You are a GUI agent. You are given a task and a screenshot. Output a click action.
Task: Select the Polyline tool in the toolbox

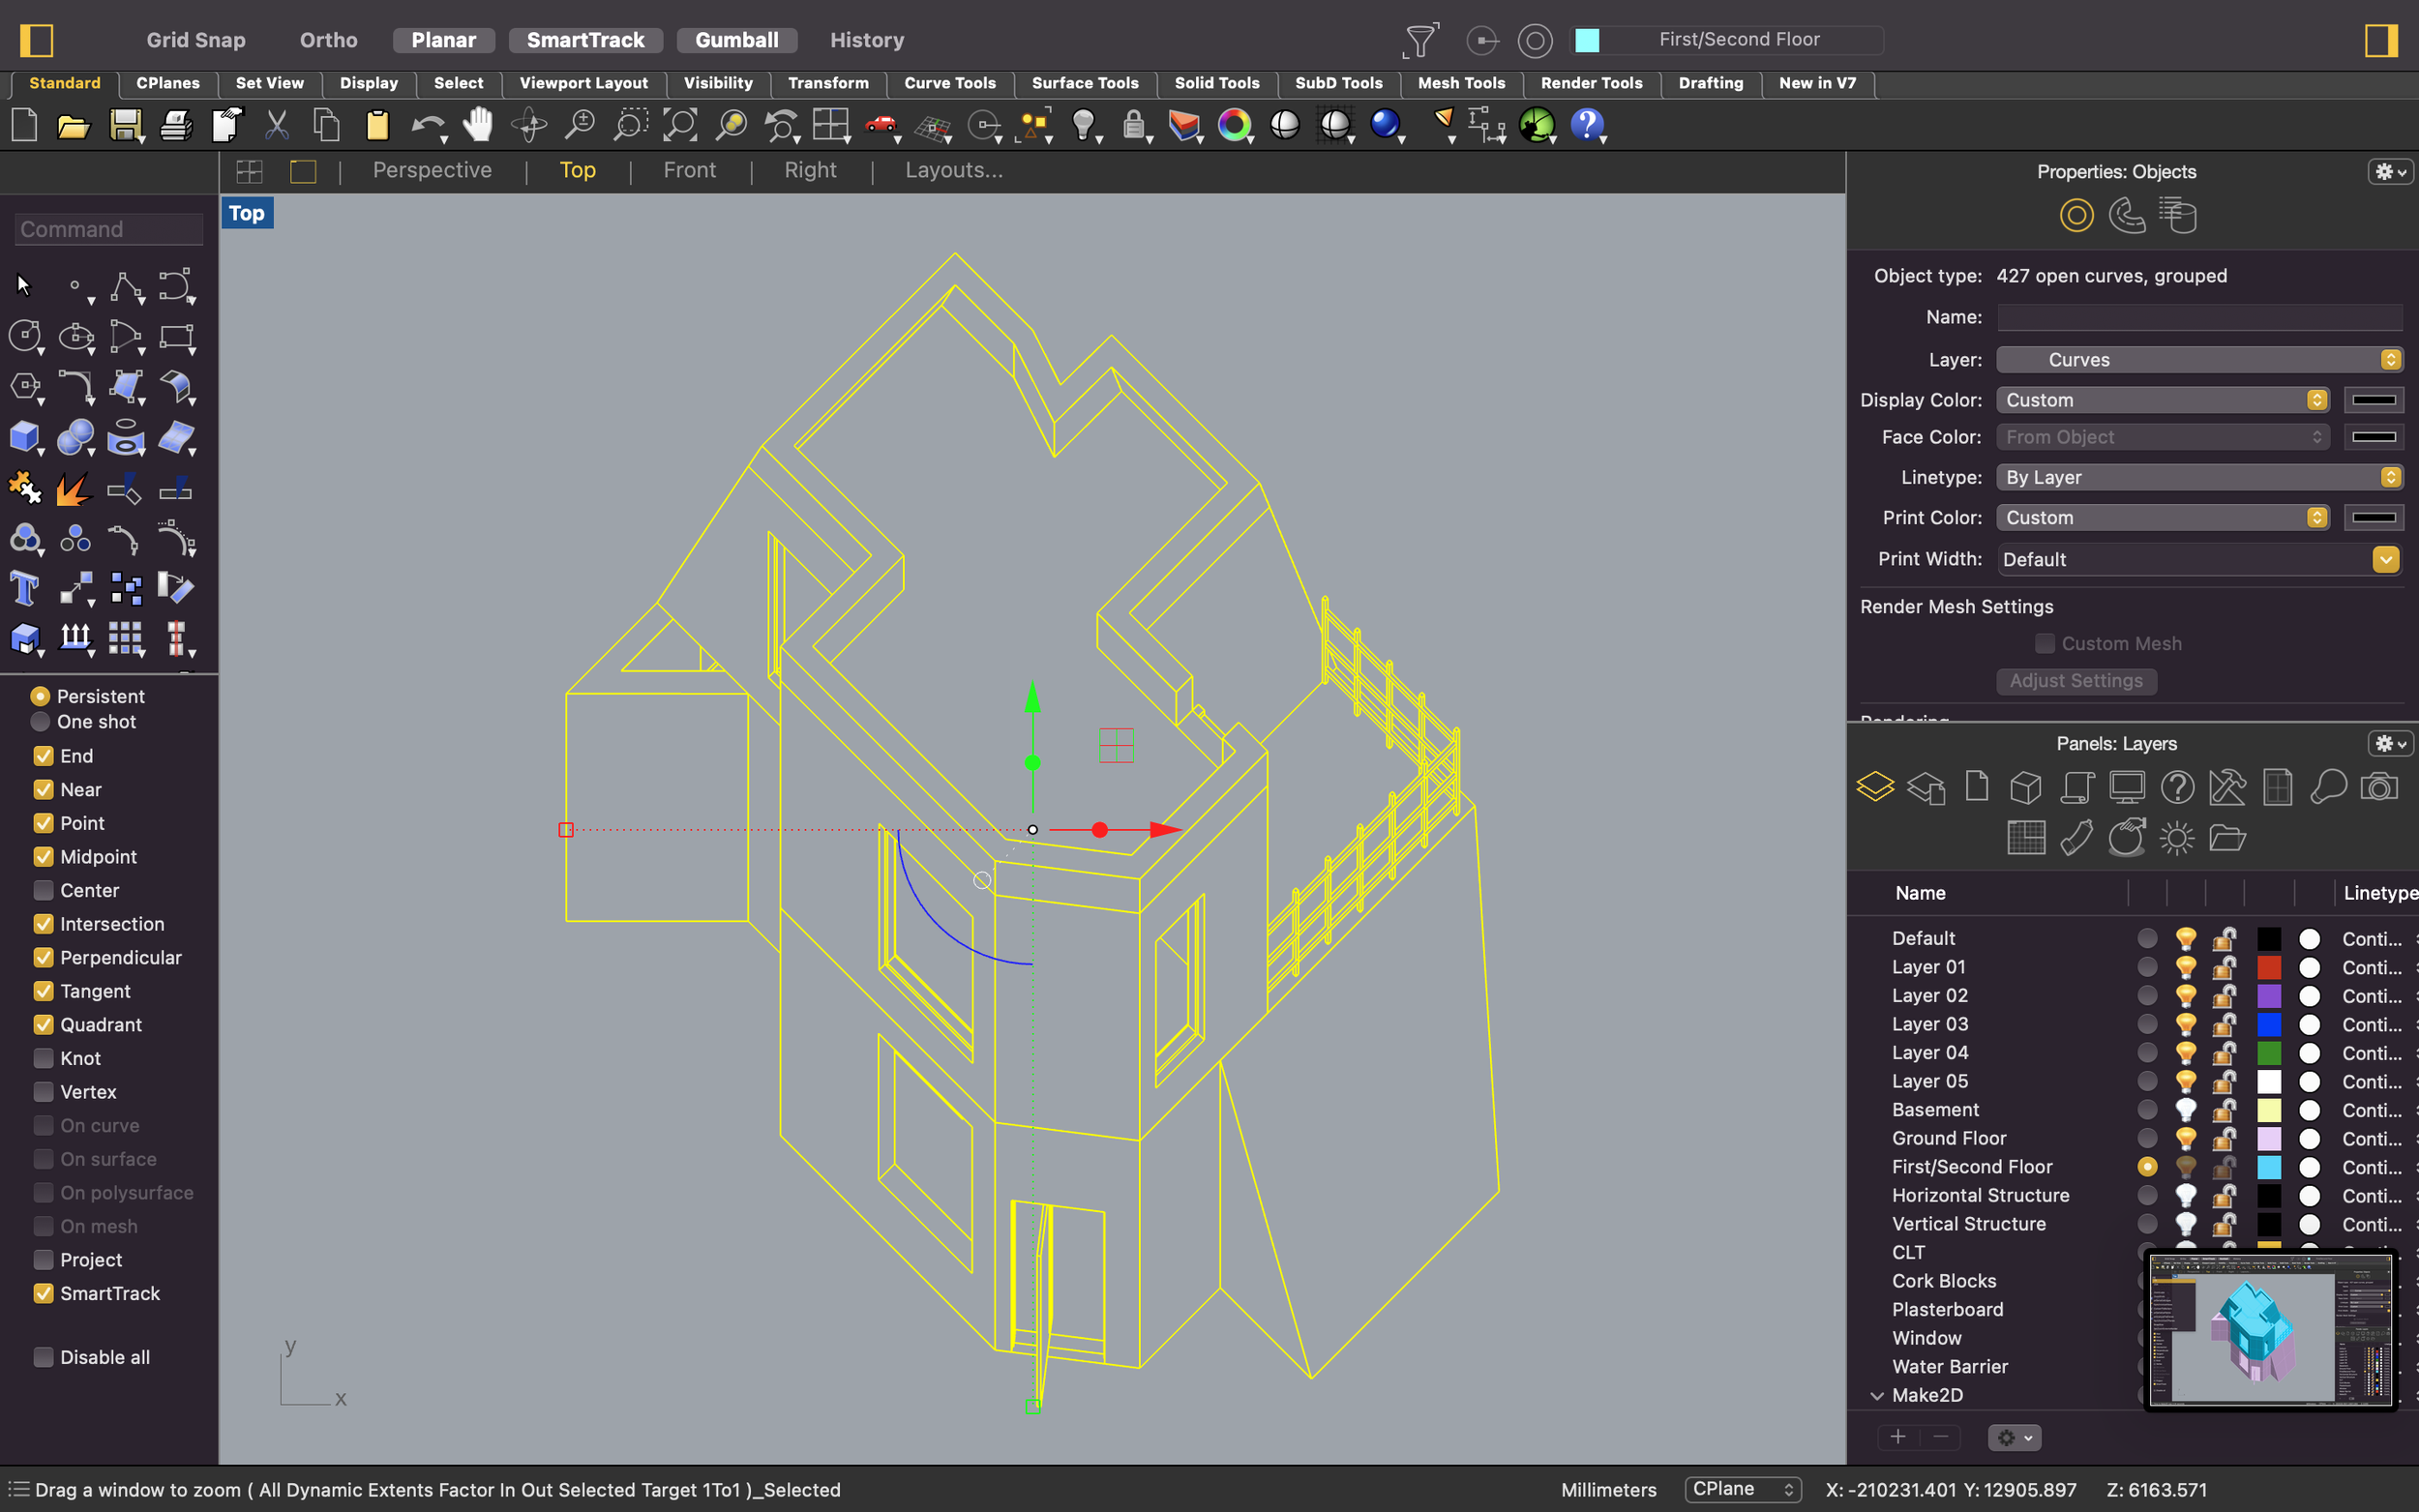(125, 287)
